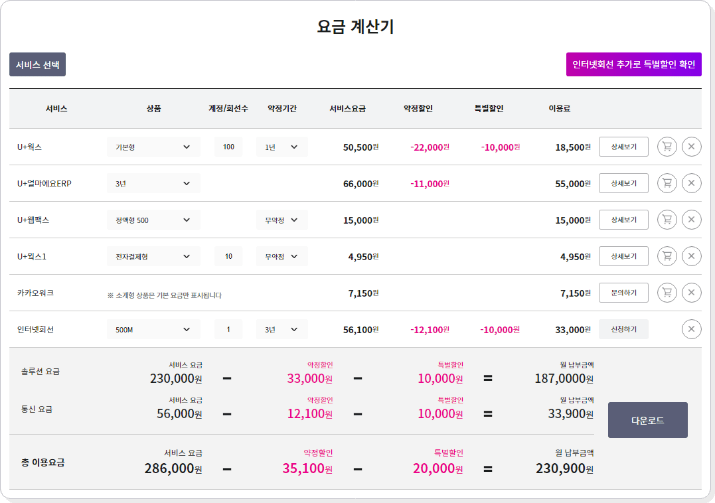Click the 요금 계산기 title
The width and height of the screenshot is (715, 503).
point(355,26)
